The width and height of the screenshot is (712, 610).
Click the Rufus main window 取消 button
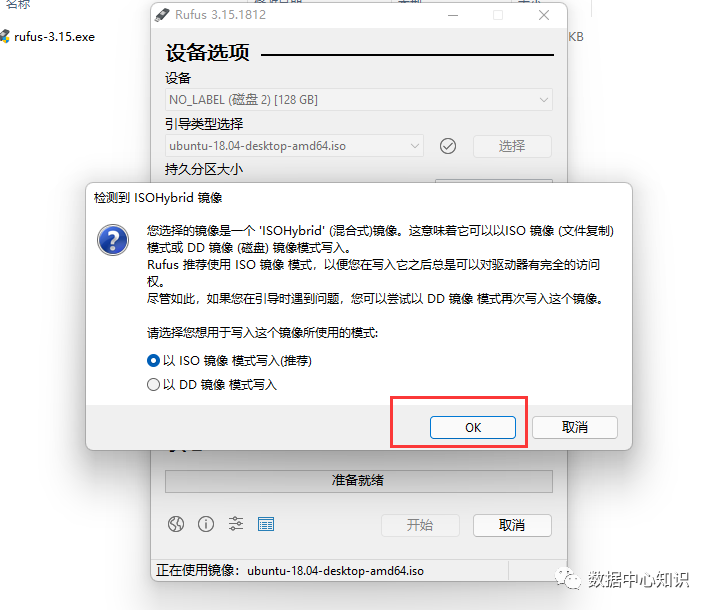(512, 526)
